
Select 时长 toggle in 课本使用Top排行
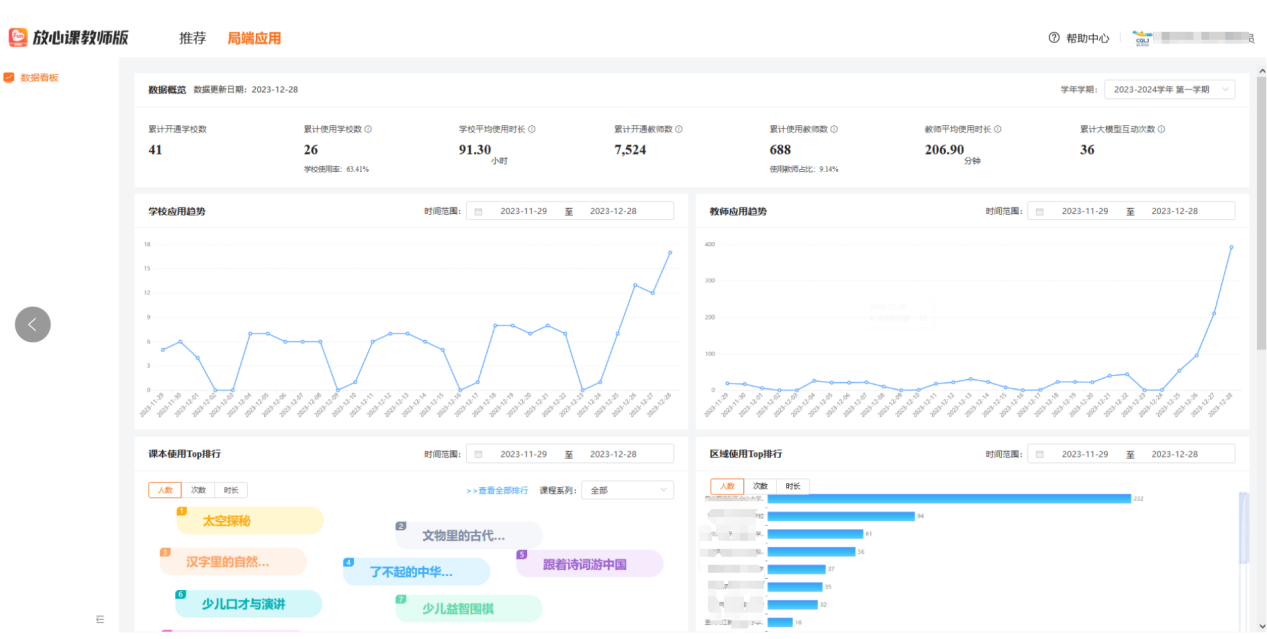231,490
